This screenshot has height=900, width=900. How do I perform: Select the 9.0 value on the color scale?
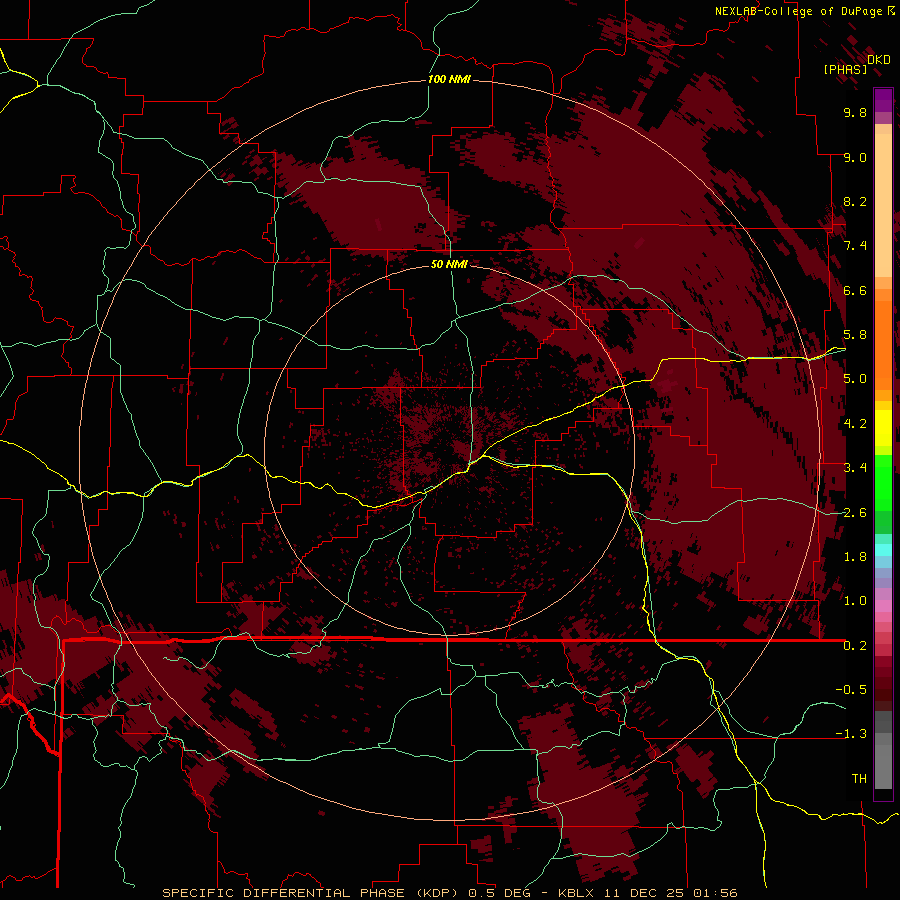(x=855, y=157)
